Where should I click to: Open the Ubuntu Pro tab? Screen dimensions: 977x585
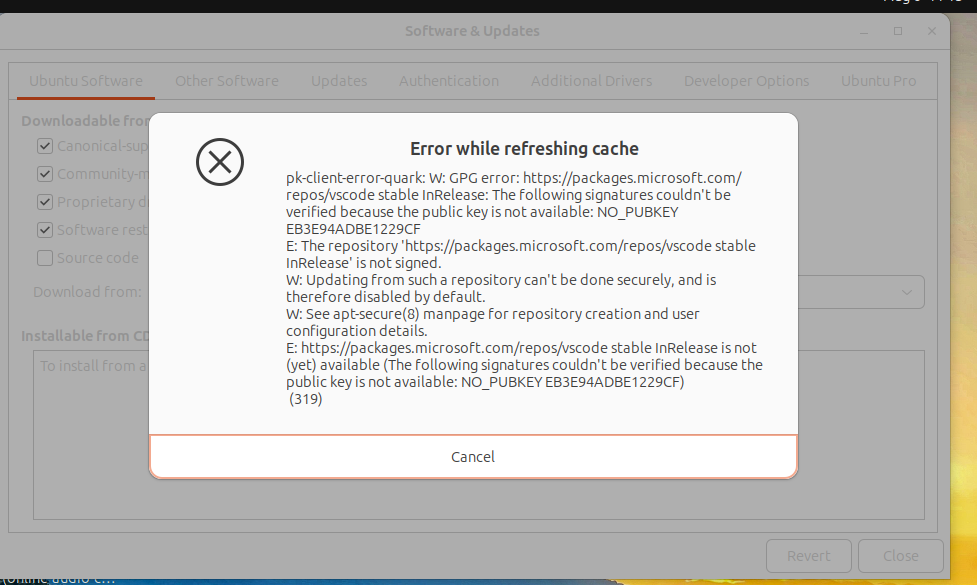point(879,81)
